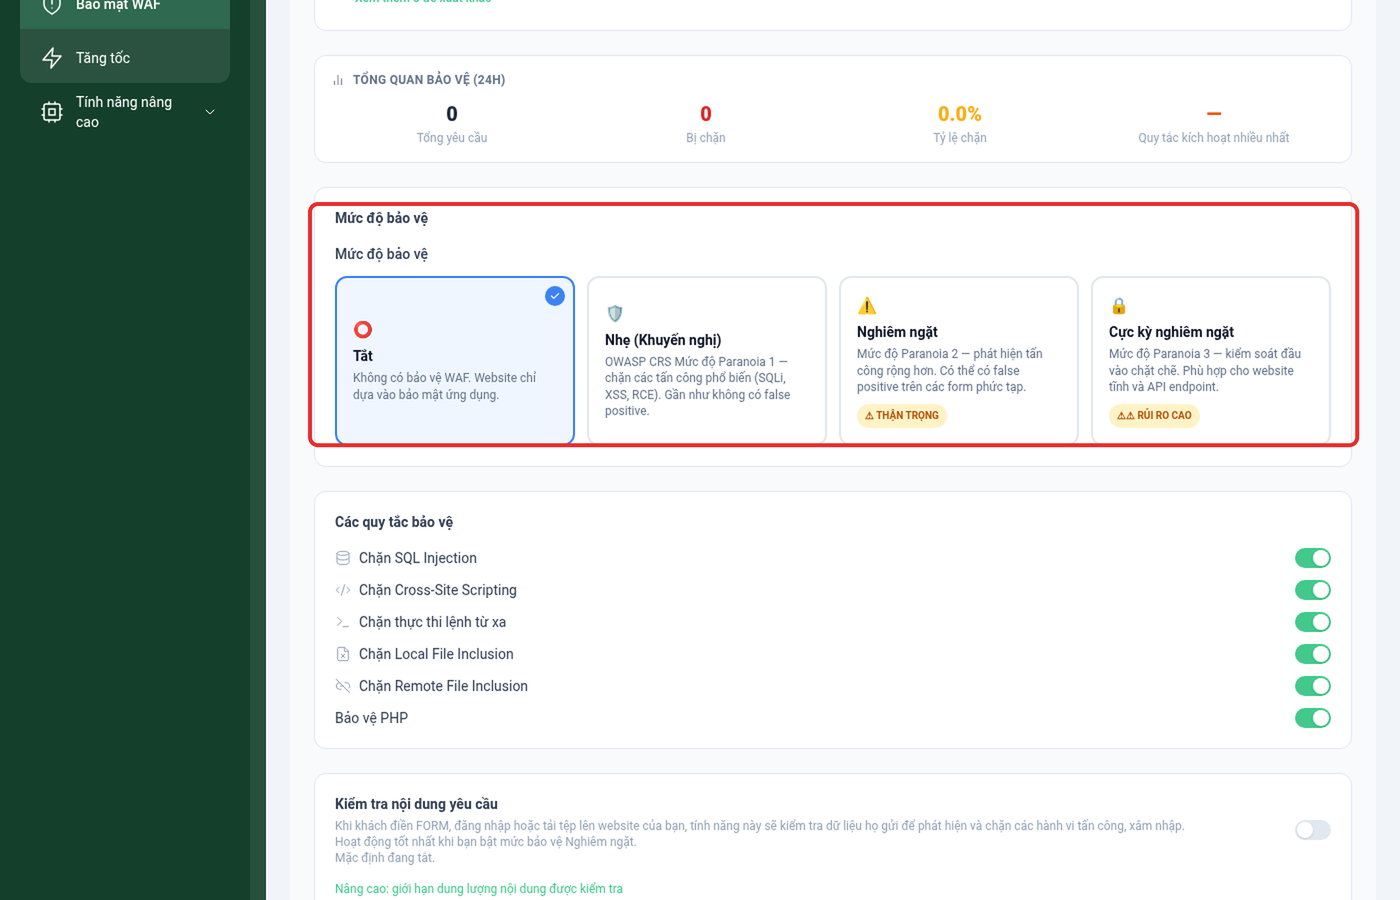Image resolution: width=1400 pixels, height=900 pixels.
Task: Enable the Kiểm tra nội dung yêu cầu toggle
Action: 1313,830
